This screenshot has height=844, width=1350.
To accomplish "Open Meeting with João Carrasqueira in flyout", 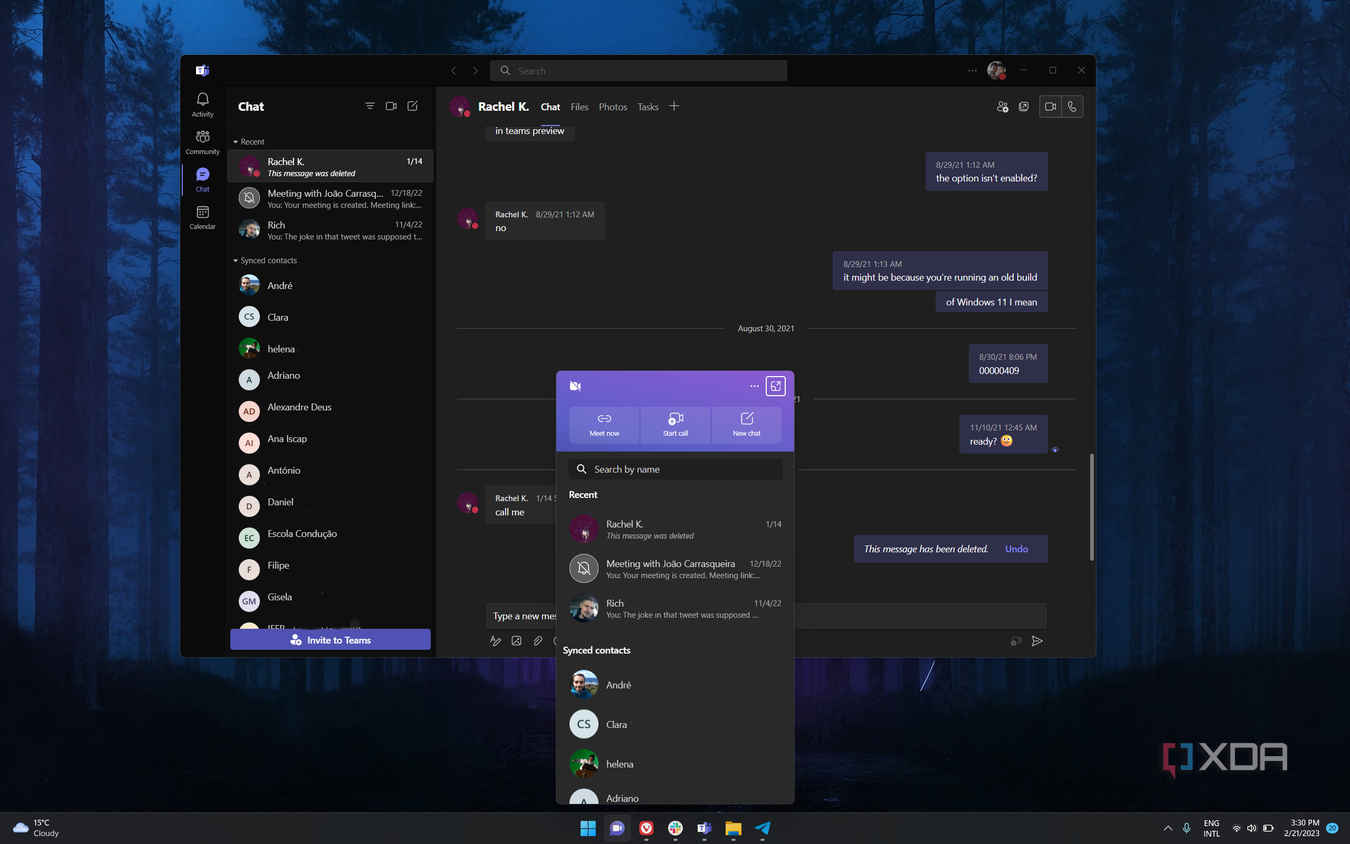I will tap(675, 569).
